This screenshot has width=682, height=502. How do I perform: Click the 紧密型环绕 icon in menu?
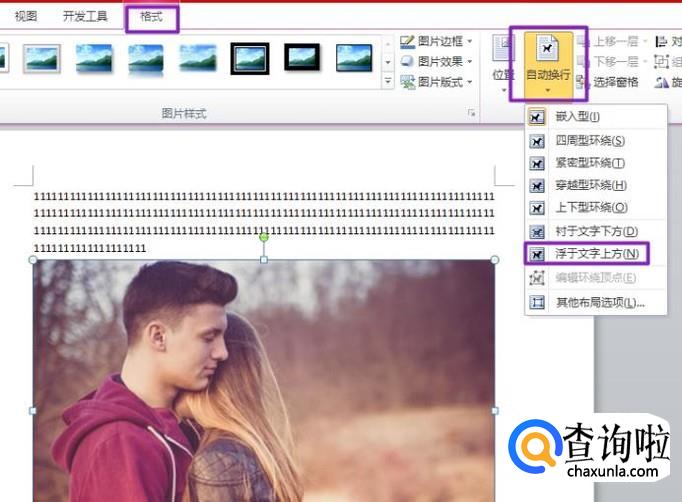click(x=537, y=164)
